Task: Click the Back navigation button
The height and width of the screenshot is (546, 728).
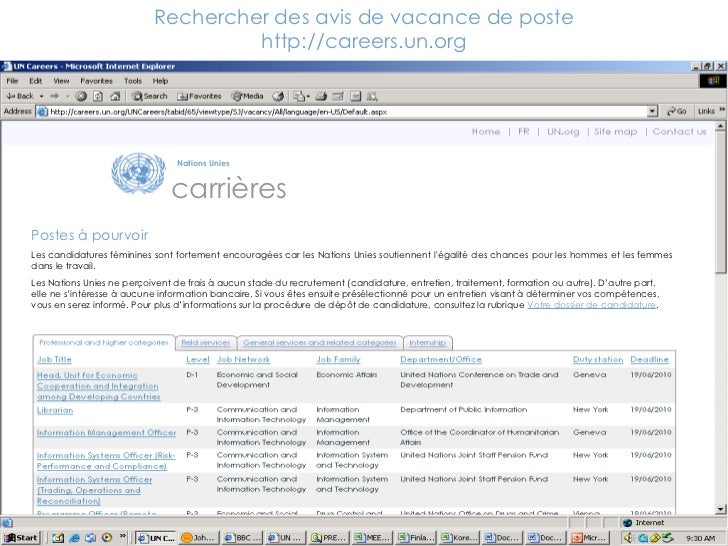Action: coord(20,96)
